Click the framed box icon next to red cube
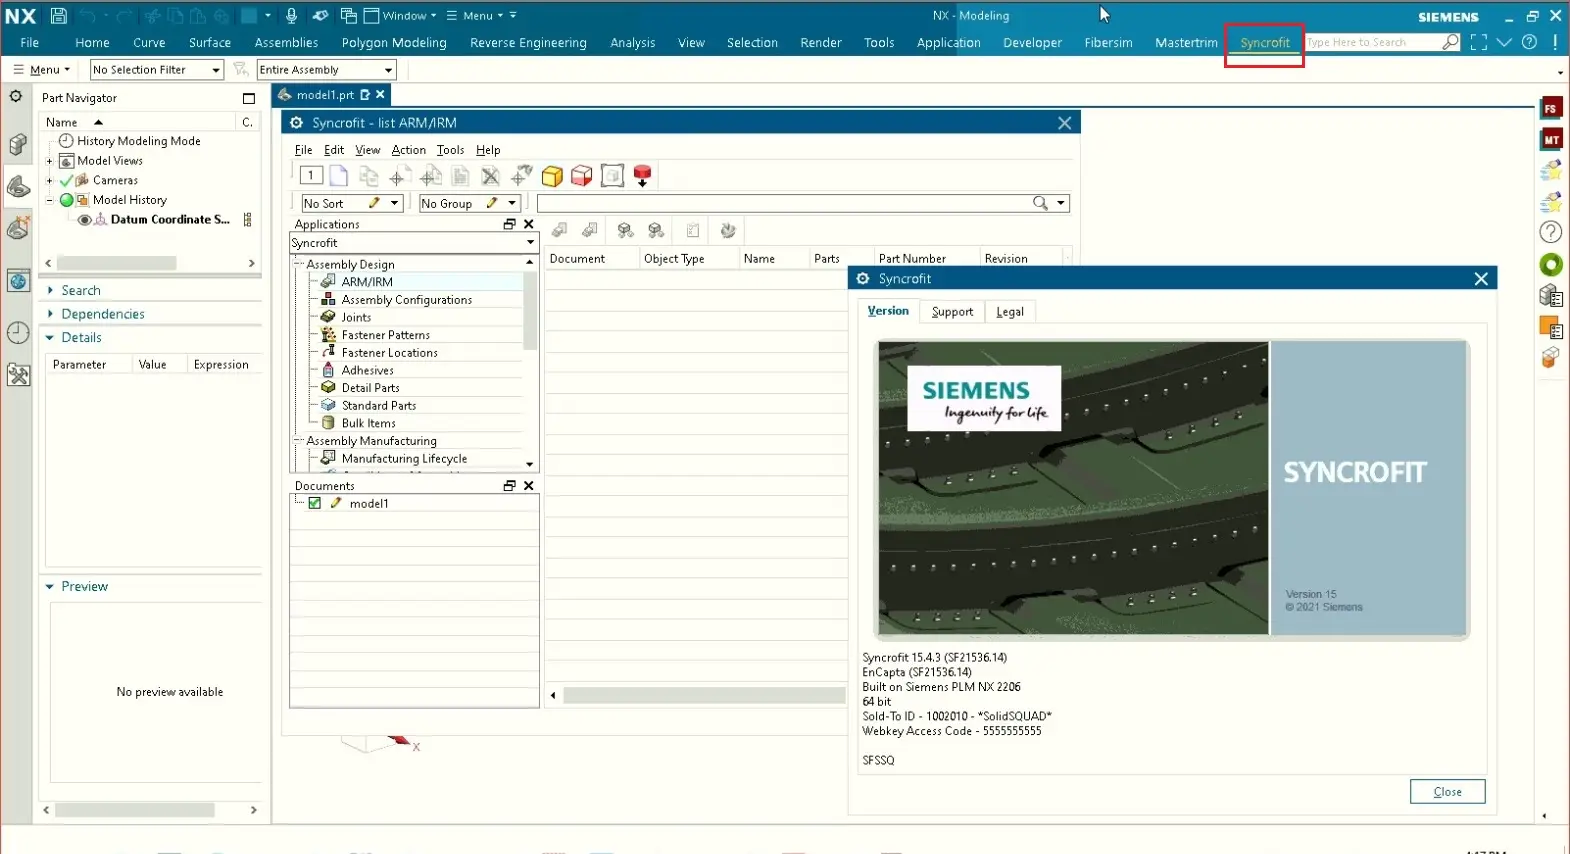 612,177
